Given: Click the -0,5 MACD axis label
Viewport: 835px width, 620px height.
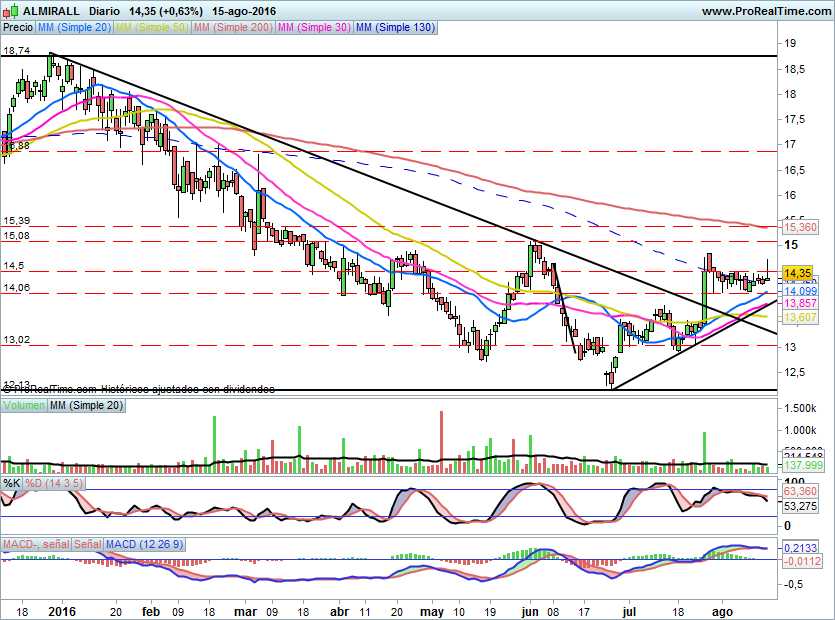Looking at the screenshot, I should click(793, 584).
